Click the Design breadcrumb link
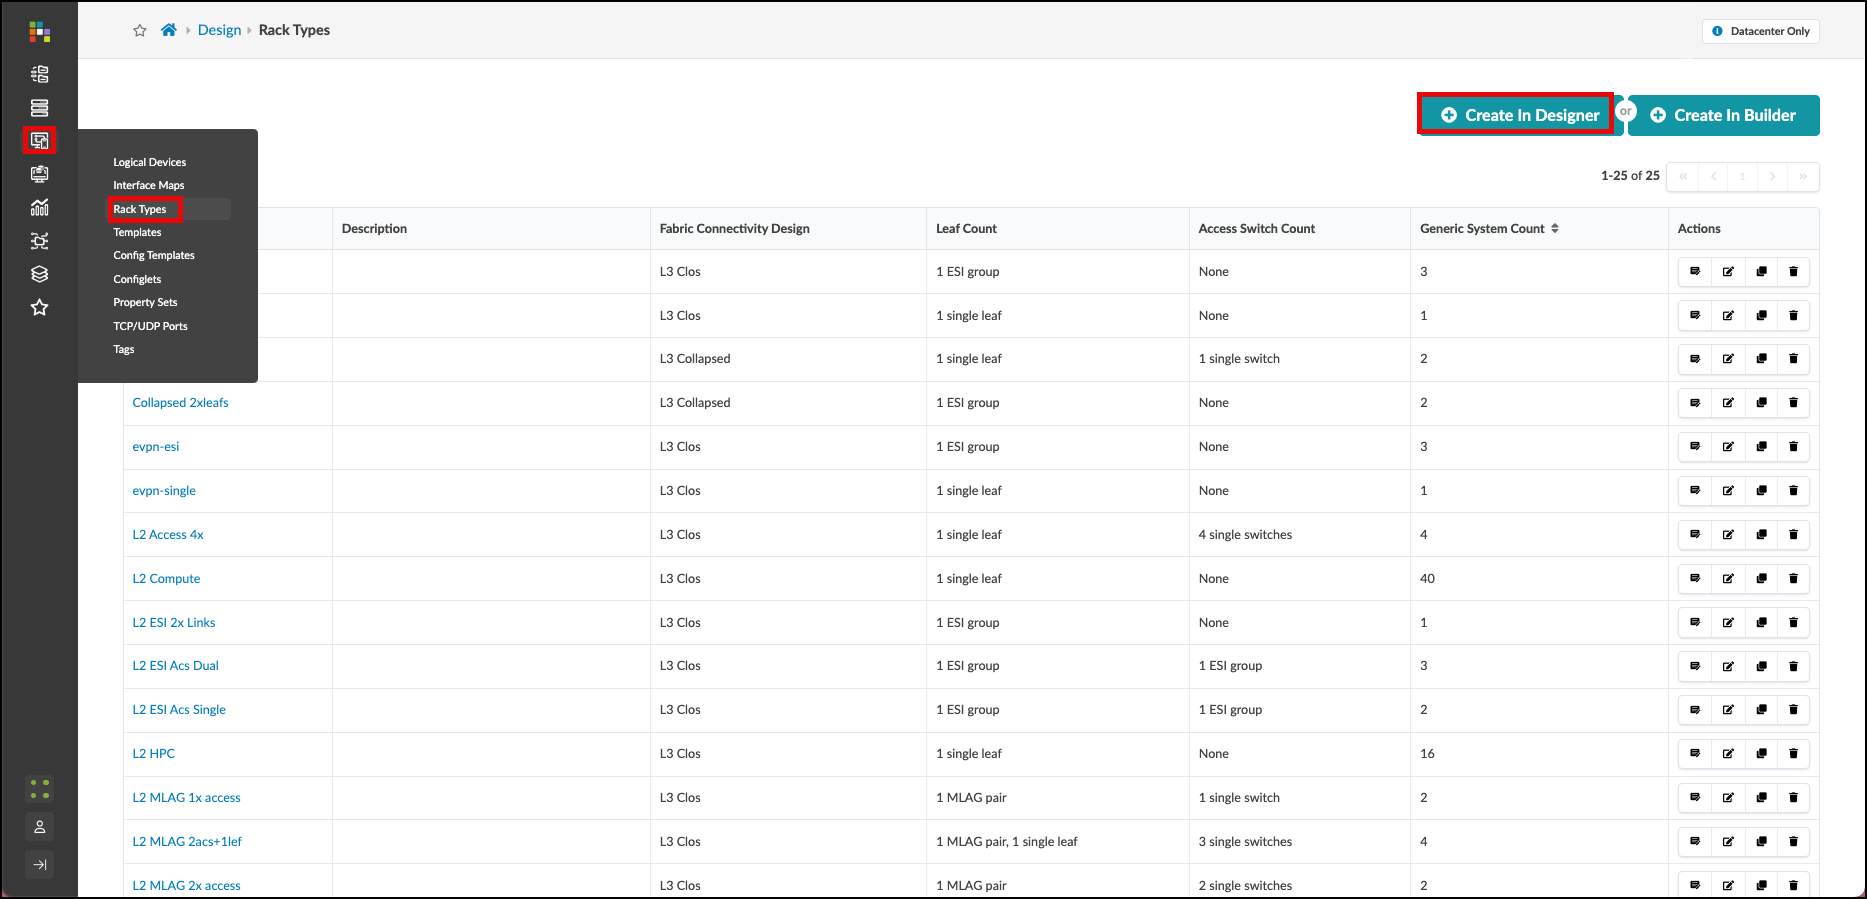Image resolution: width=1867 pixels, height=899 pixels. click(219, 30)
